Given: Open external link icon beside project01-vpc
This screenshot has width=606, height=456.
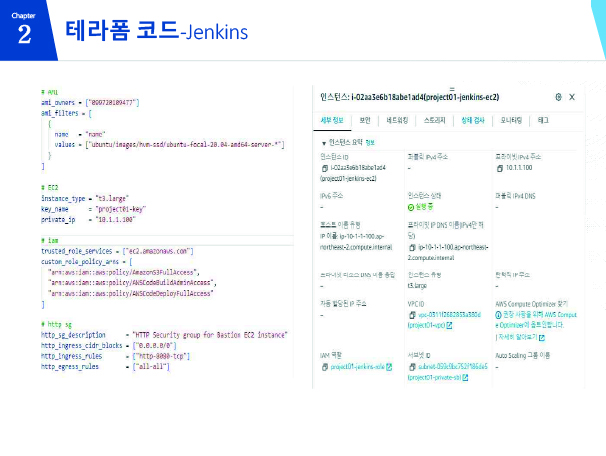Looking at the screenshot, I should [449, 325].
